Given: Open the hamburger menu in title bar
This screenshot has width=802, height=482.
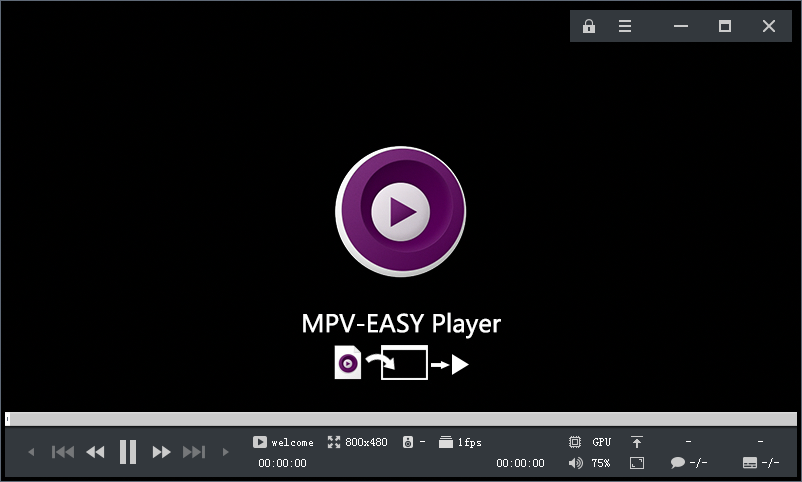Looking at the screenshot, I should [625, 26].
